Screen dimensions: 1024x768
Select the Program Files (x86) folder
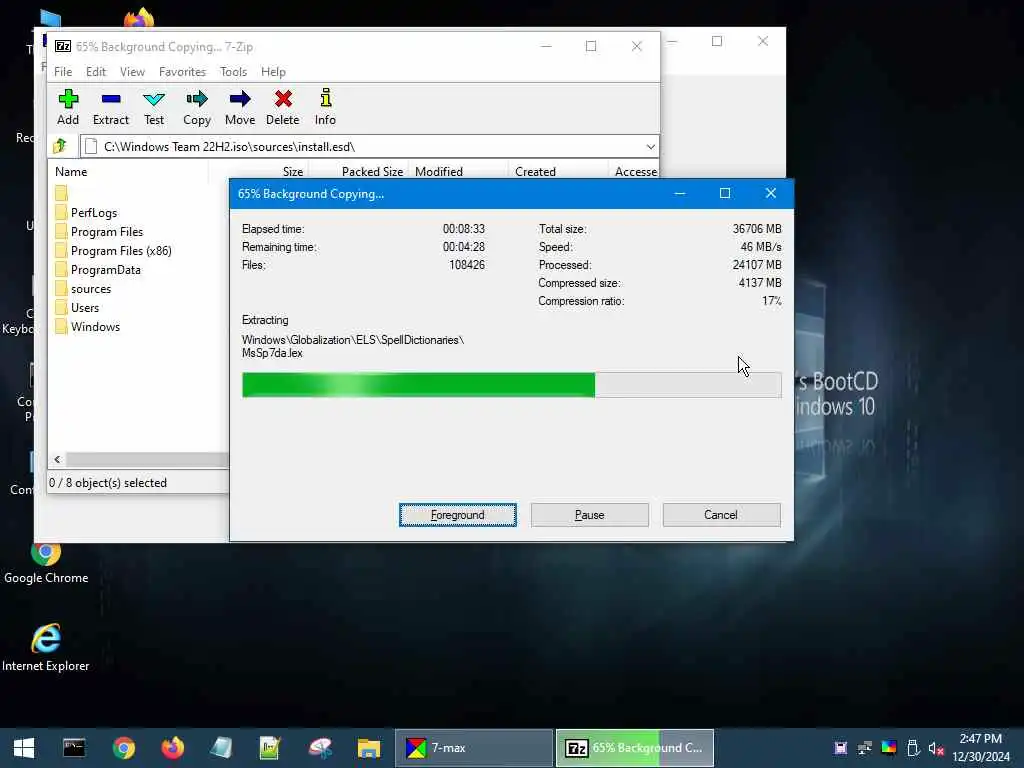pos(121,251)
